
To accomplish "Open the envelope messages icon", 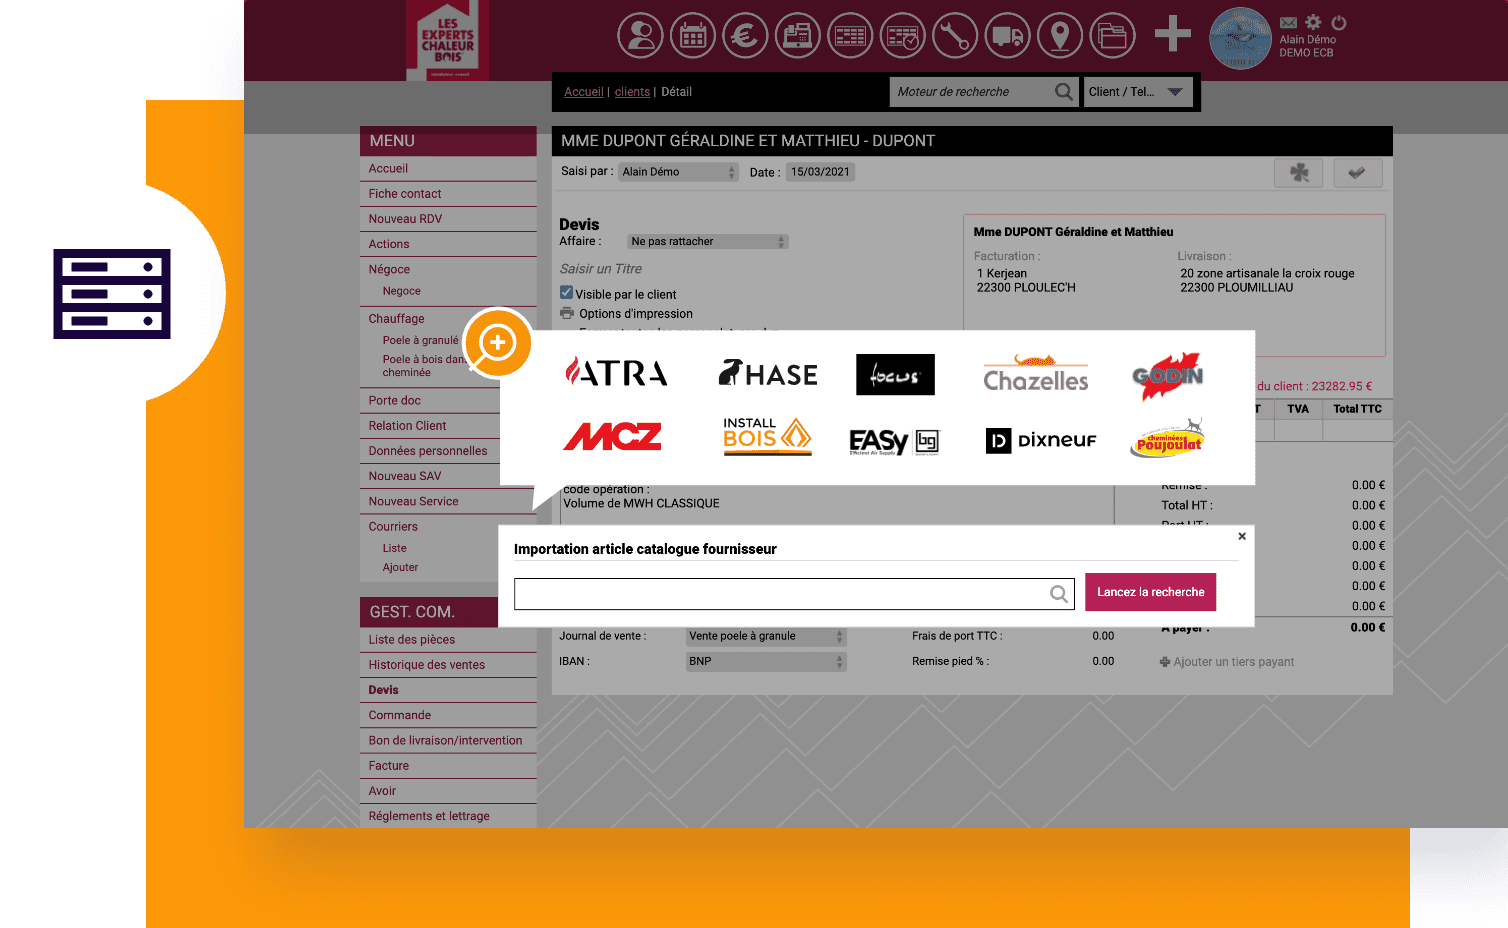I will tap(1289, 22).
